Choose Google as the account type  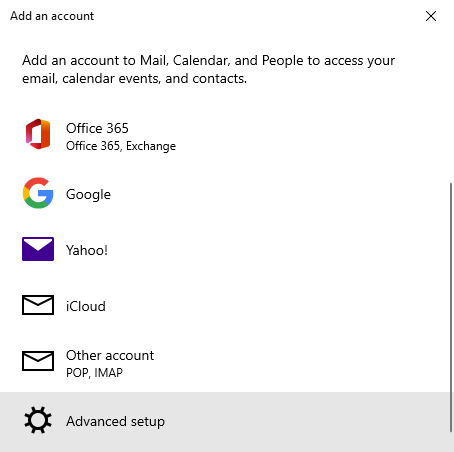(x=225, y=193)
